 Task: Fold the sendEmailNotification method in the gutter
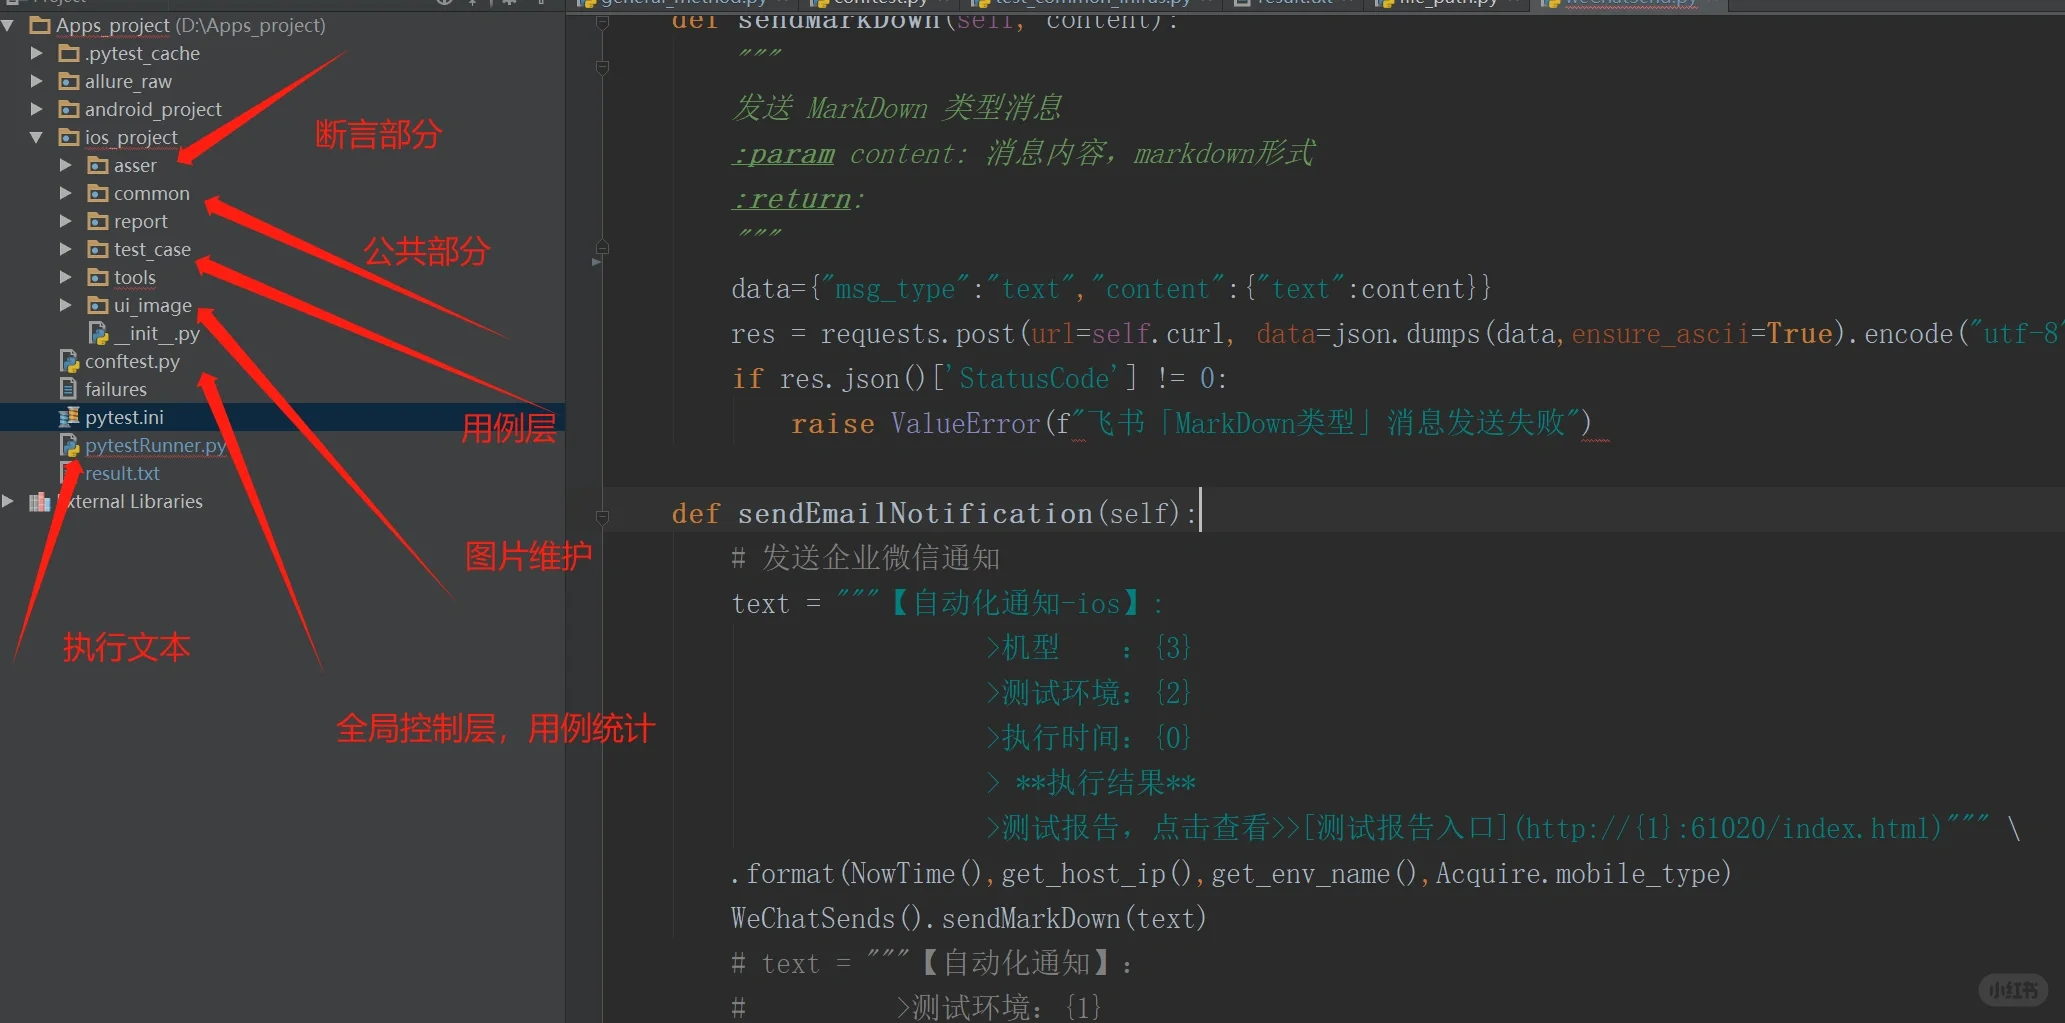point(602,517)
